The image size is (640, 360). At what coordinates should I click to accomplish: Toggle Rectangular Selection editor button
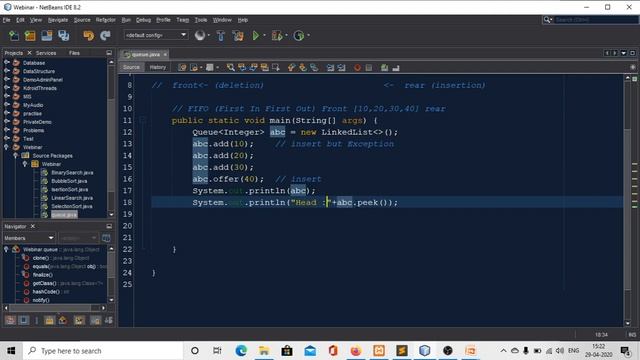tap(276, 67)
